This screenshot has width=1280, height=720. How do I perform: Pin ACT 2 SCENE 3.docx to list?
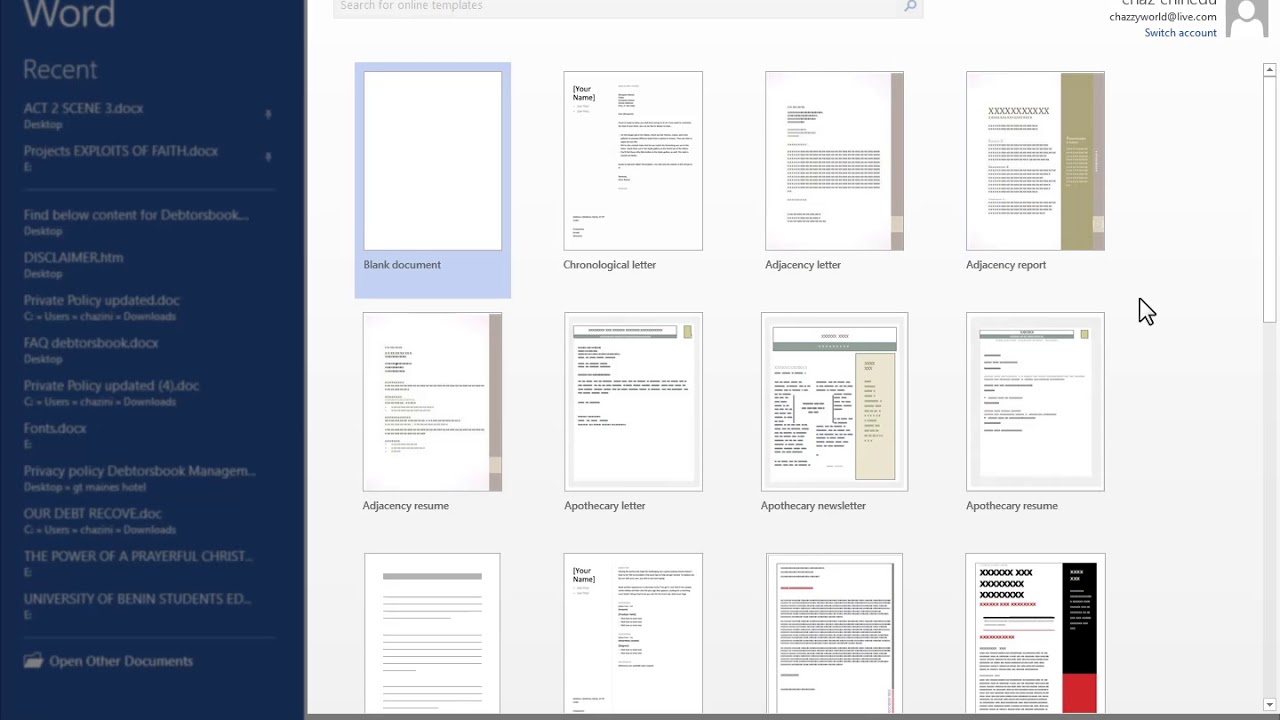(268, 115)
